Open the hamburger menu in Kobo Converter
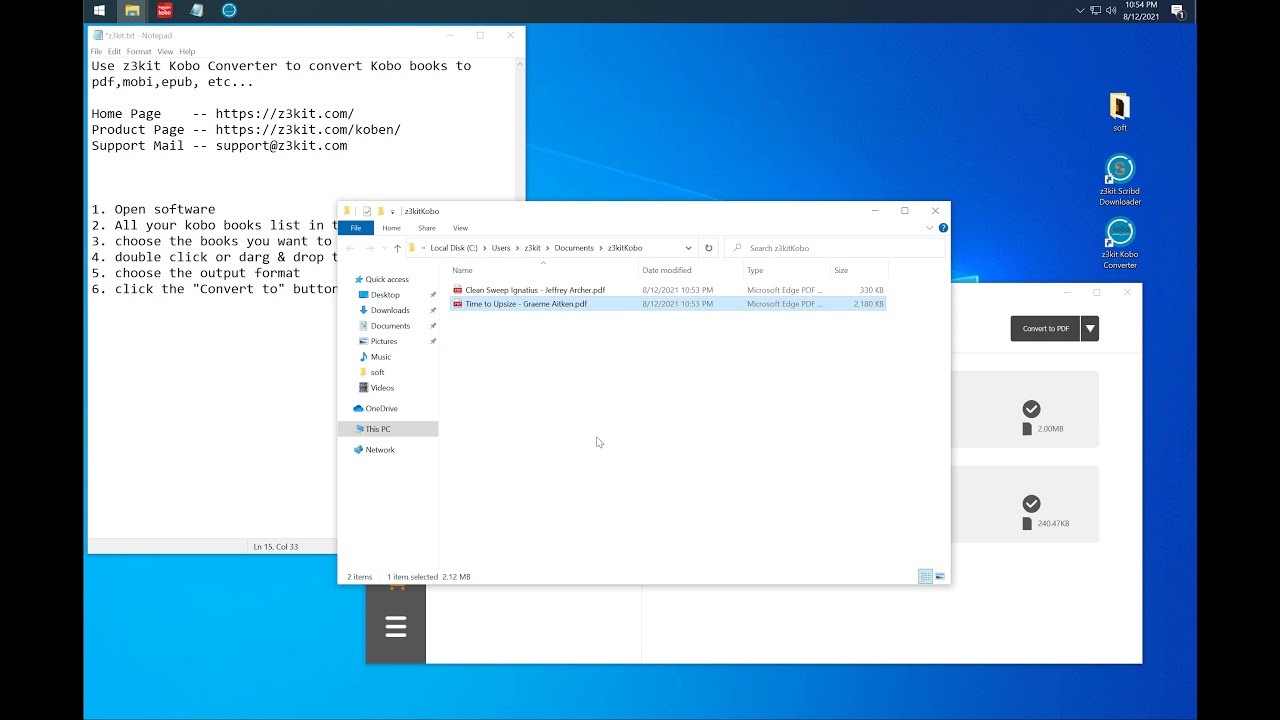This screenshot has width=1280, height=720. click(396, 627)
